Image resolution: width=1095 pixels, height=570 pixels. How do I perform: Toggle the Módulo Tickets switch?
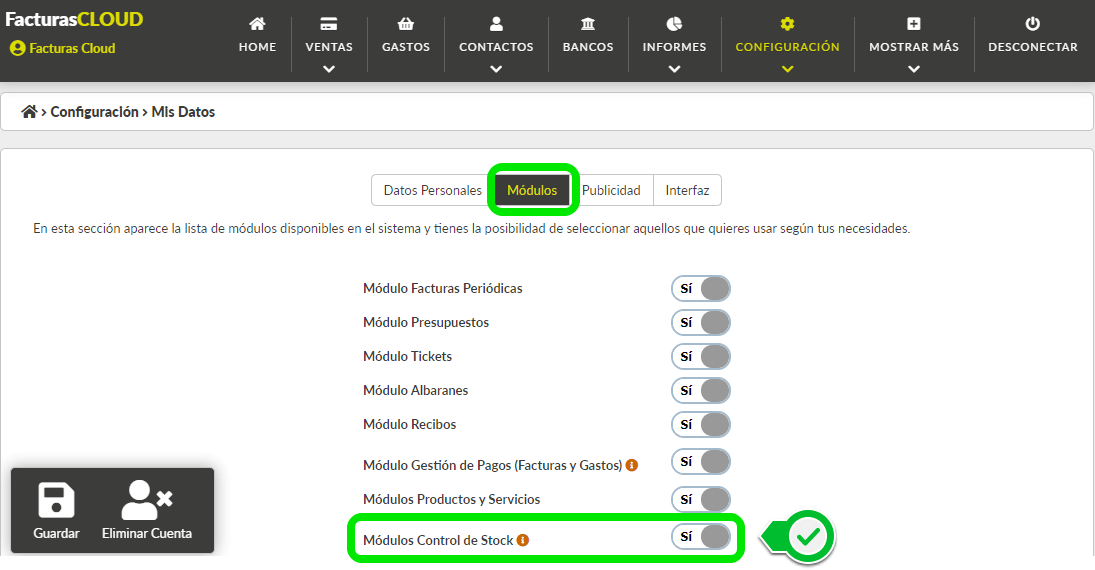(x=701, y=356)
